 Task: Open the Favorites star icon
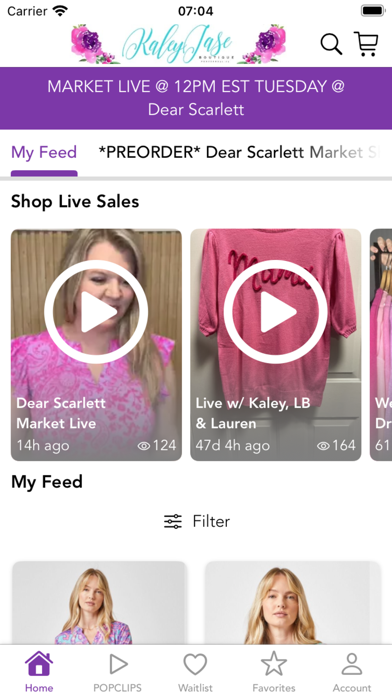pyautogui.click(x=274, y=664)
